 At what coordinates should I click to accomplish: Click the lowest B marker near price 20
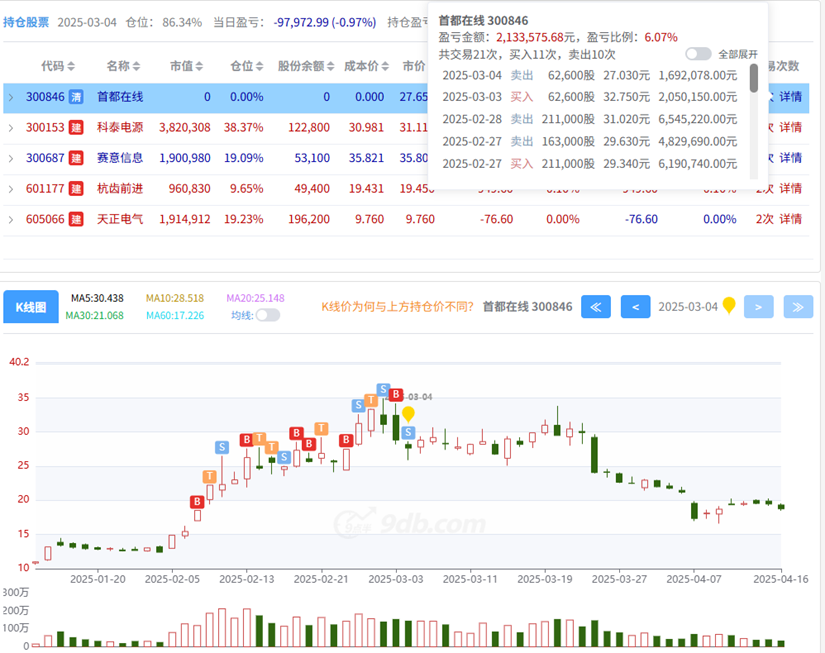[x=197, y=502]
